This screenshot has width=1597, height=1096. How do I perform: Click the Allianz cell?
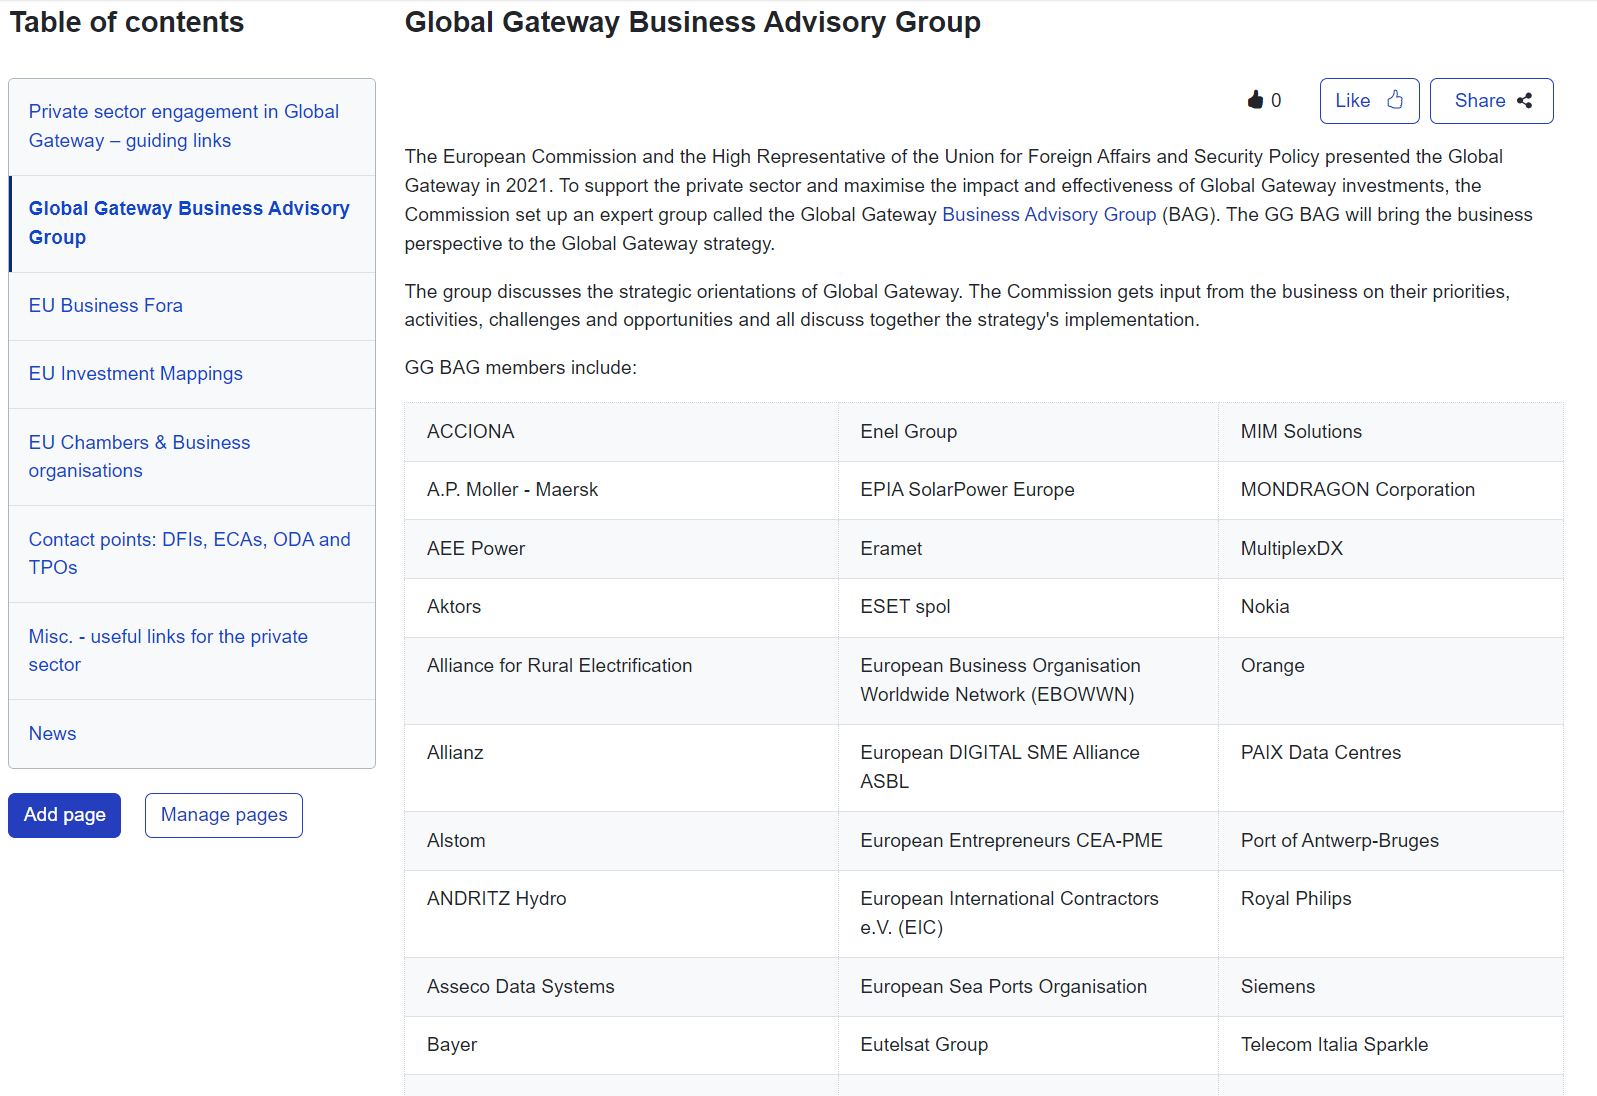point(621,768)
